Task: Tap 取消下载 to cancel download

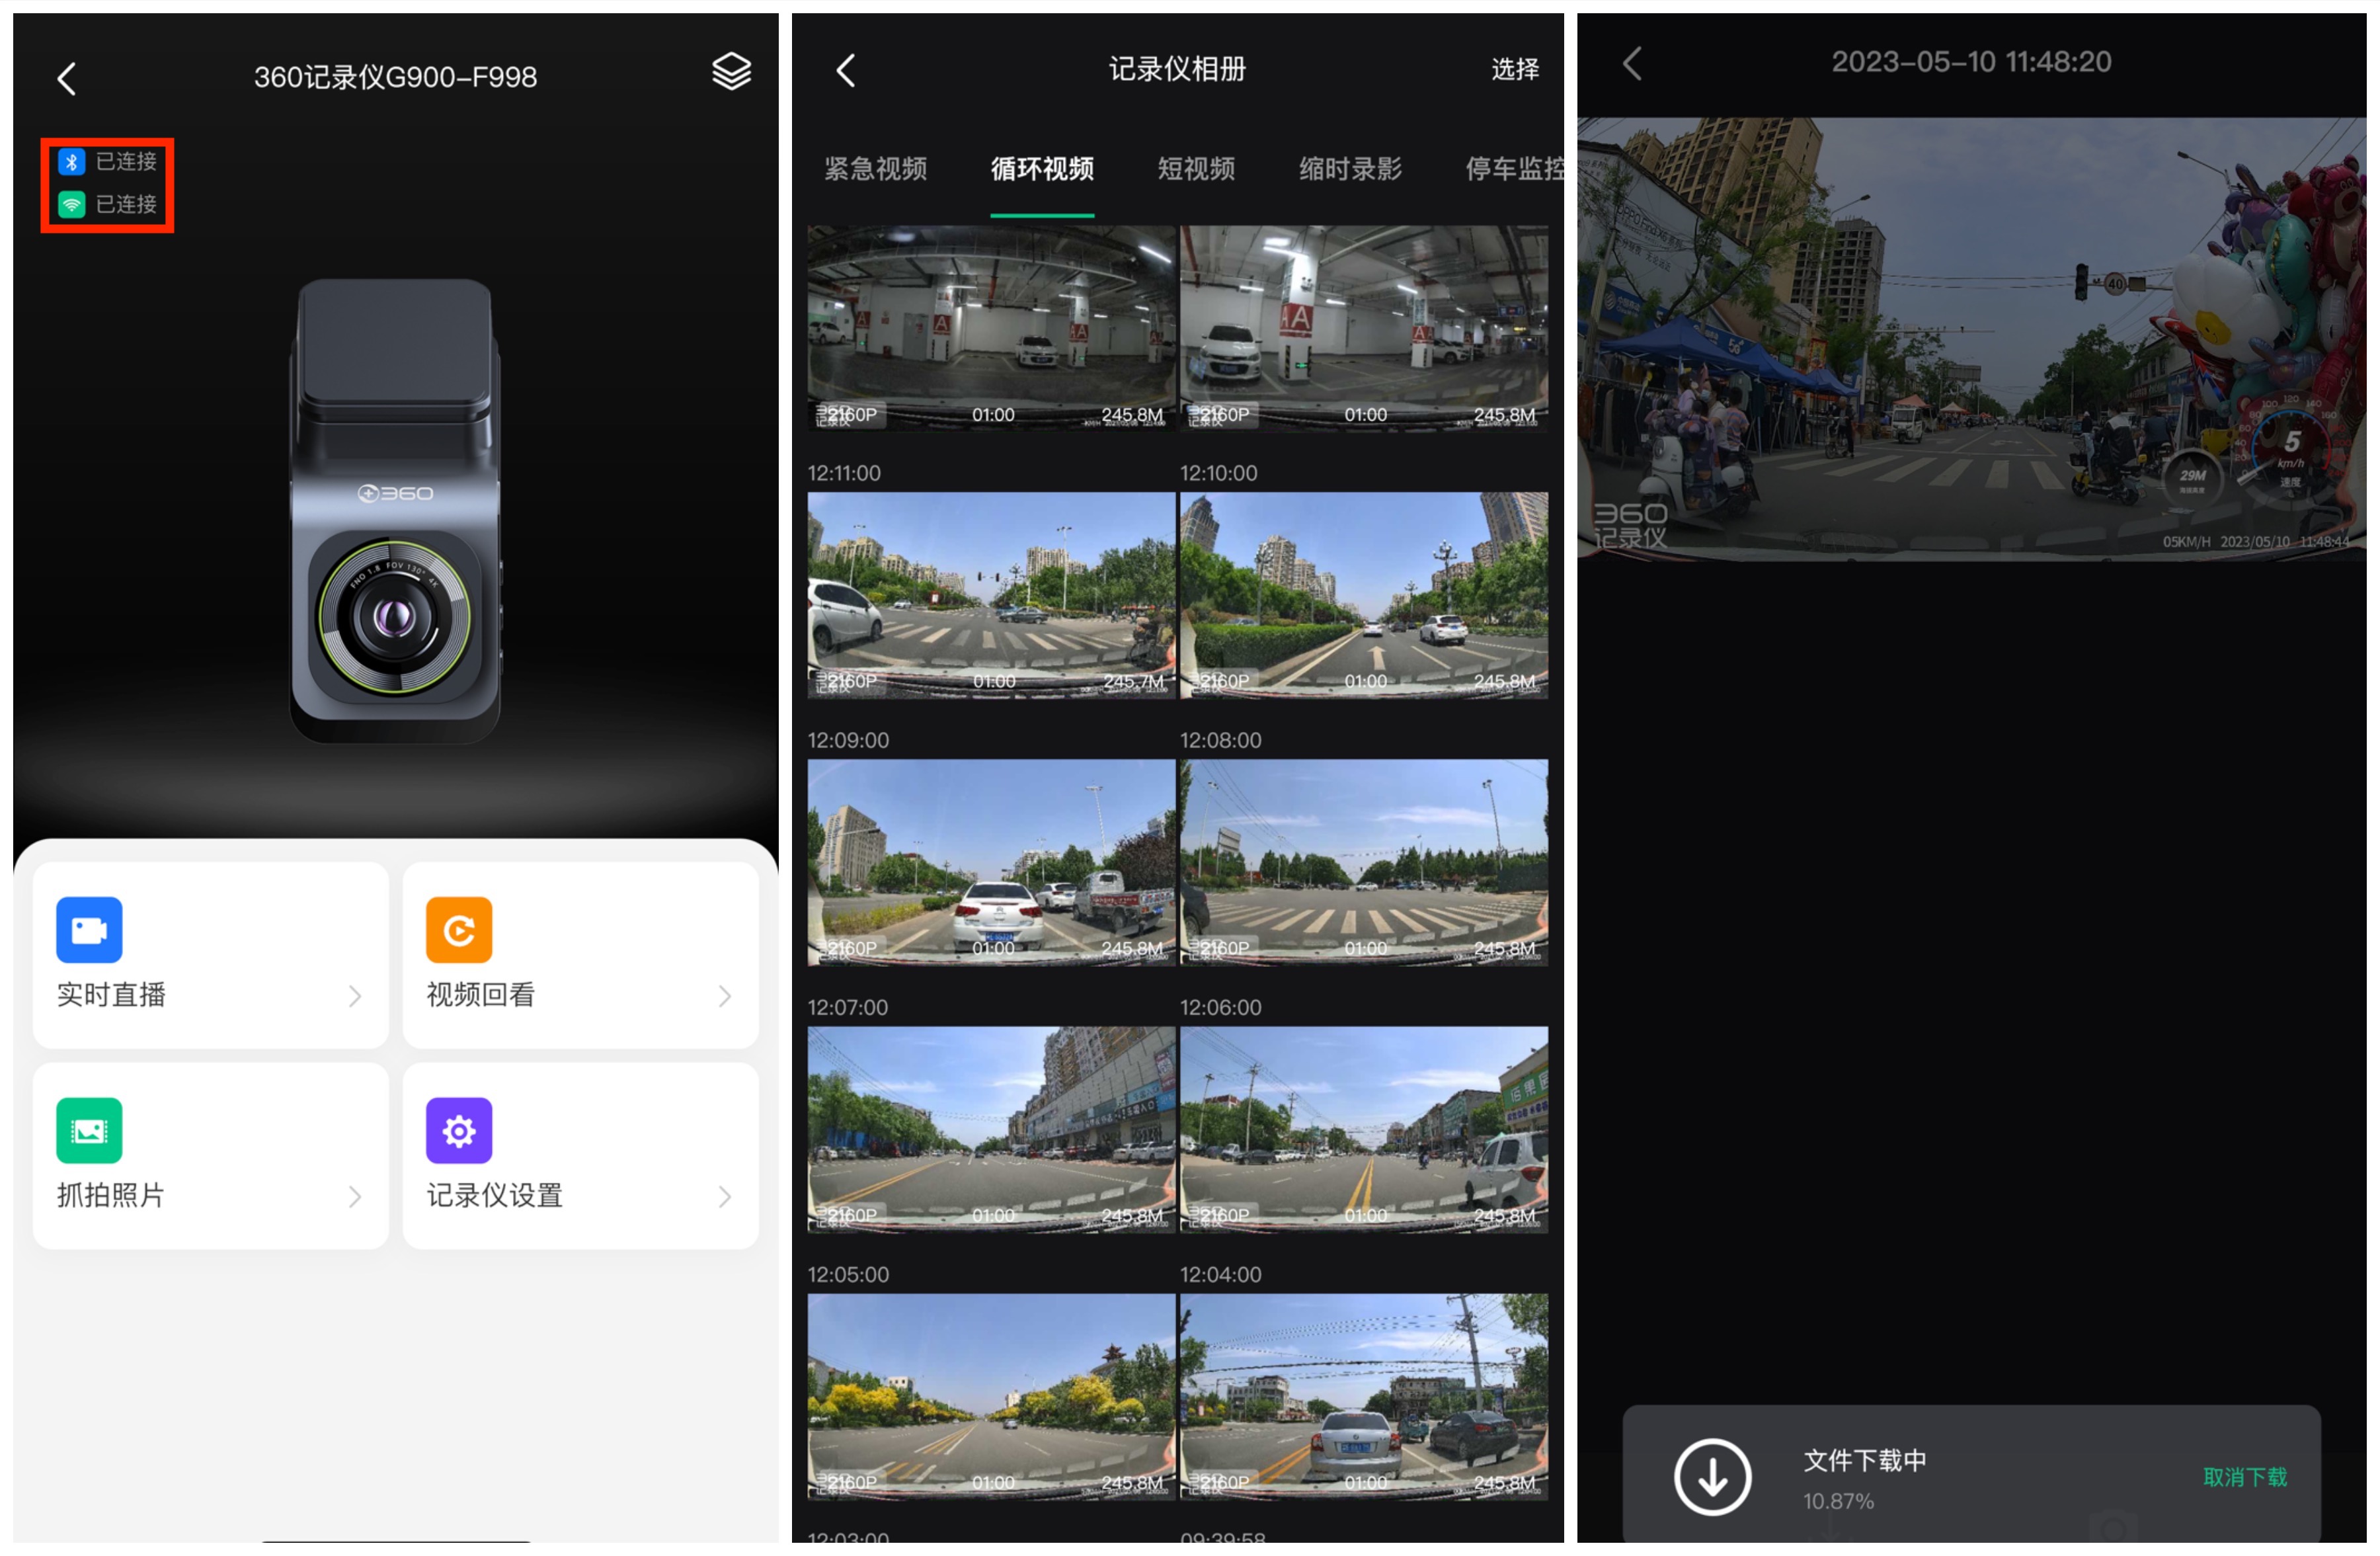Action: [x=2244, y=1477]
